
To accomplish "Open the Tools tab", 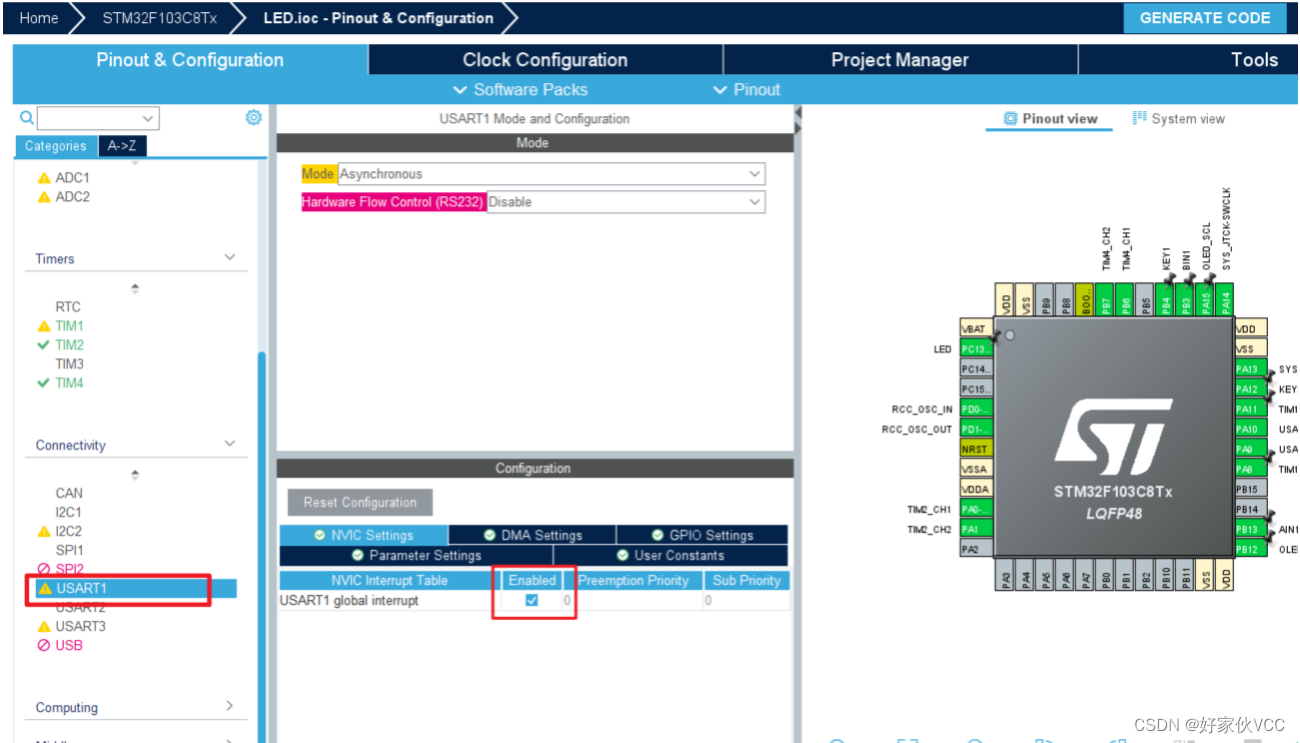I will [1254, 60].
